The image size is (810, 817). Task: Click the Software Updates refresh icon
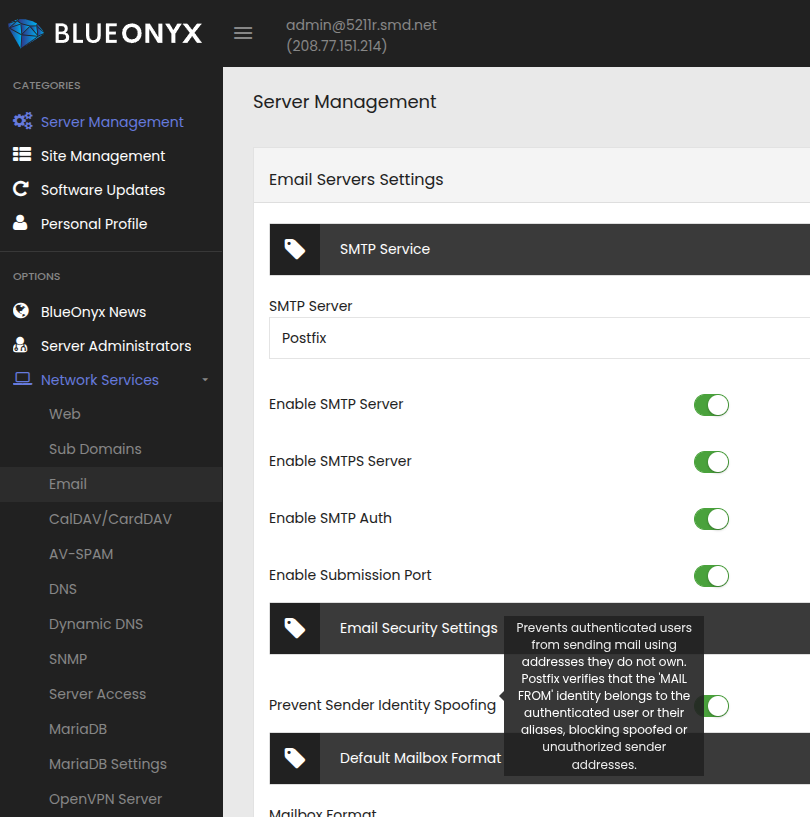click(x=21, y=190)
